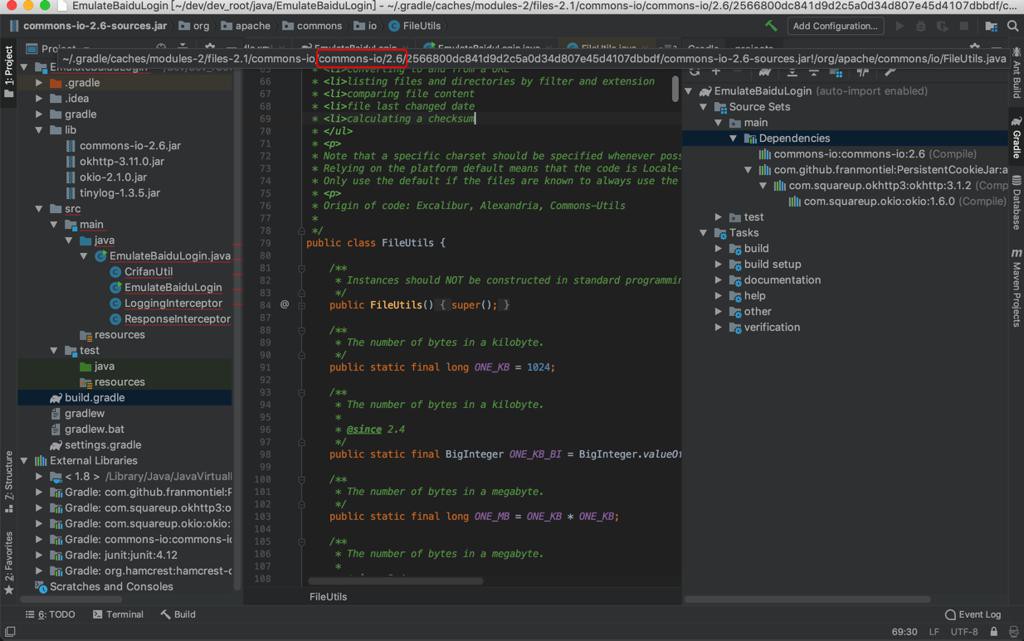Click the editor vertical scrollbar thumb
The width and height of the screenshot is (1024, 641).
pos(676,90)
